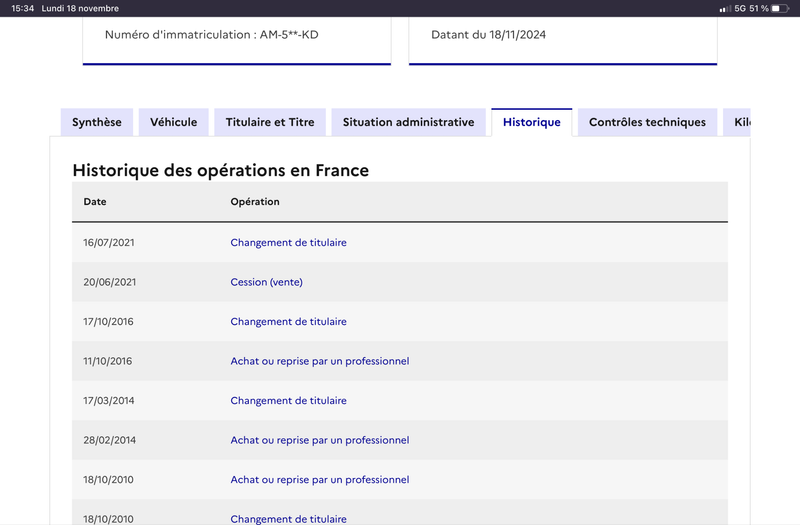Click the Date column header

click(95, 202)
